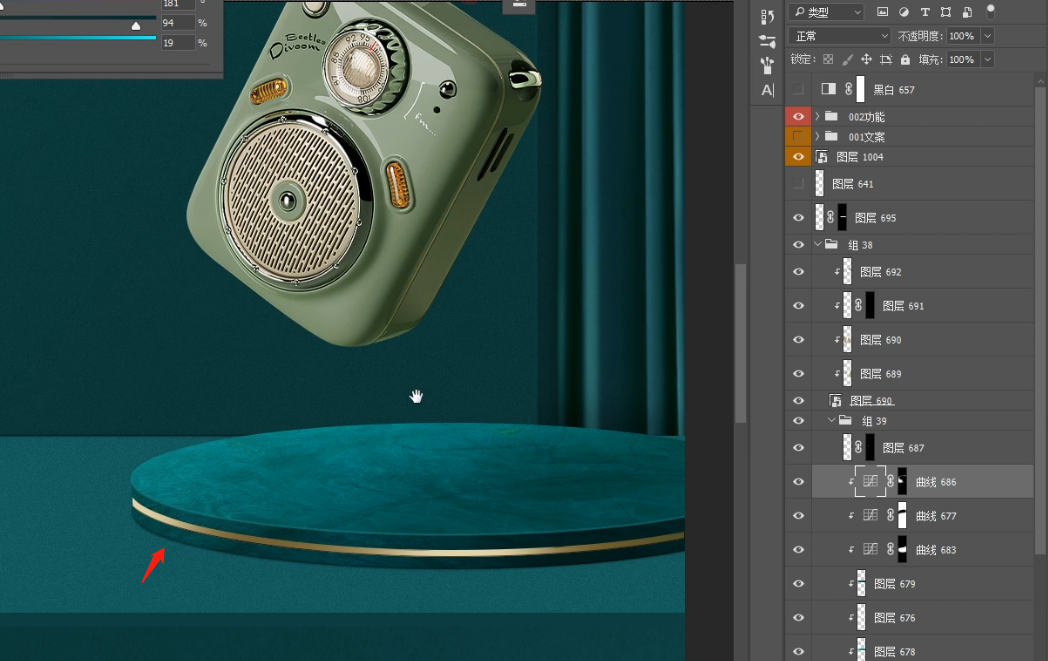Hide 图层 687 layer
1048x661 pixels.
798,448
